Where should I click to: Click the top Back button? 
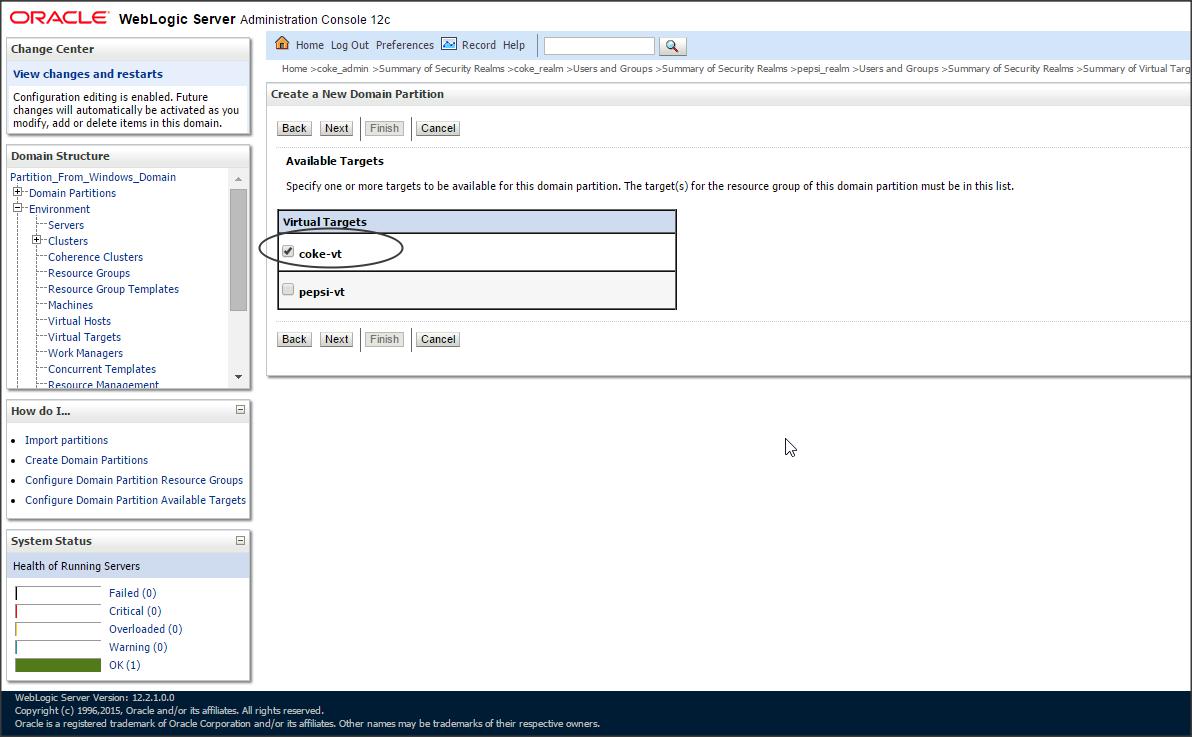click(x=294, y=129)
